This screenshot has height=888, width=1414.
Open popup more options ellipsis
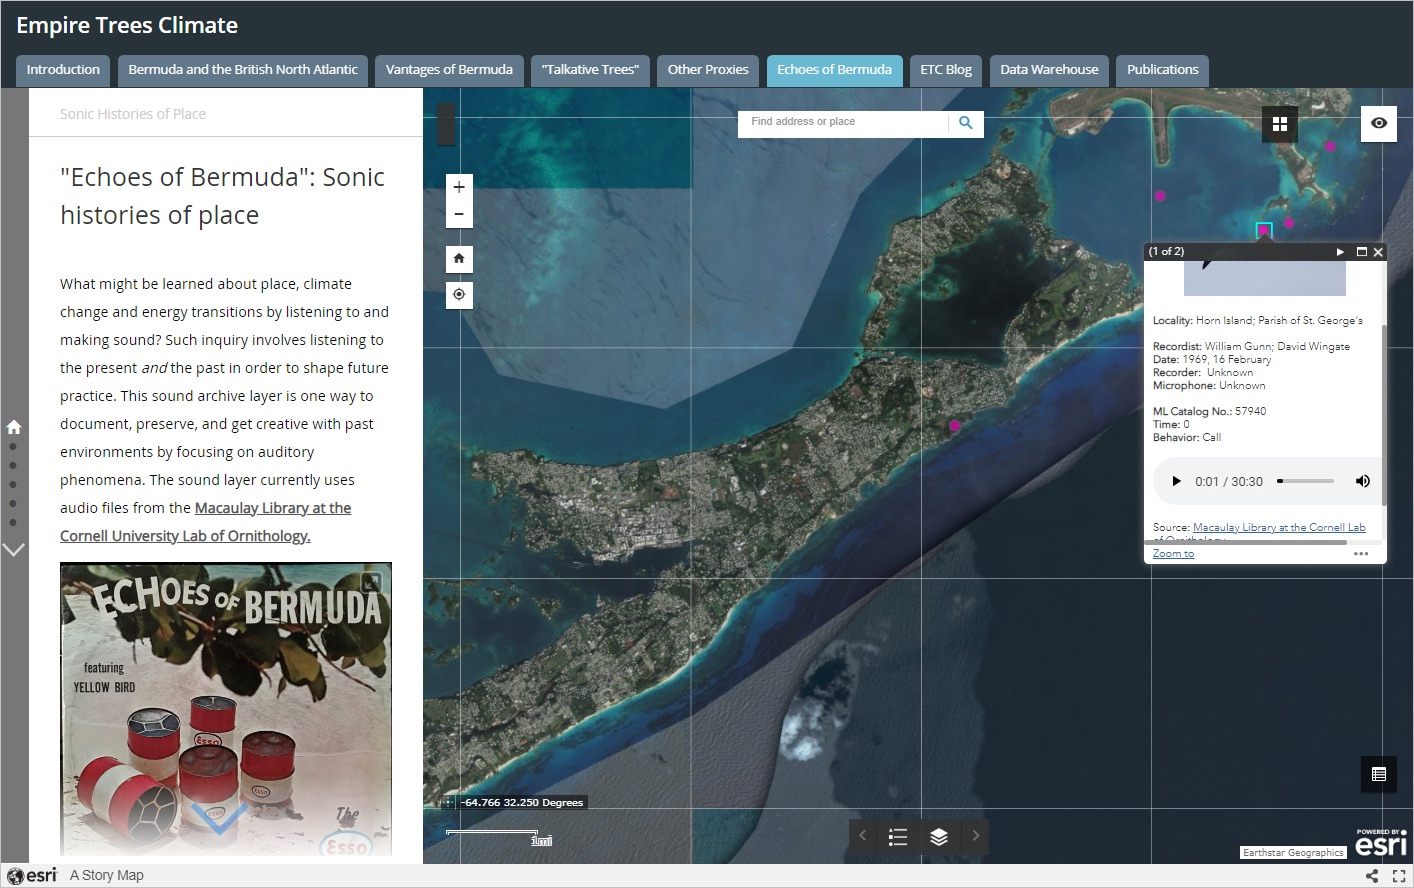[1361, 554]
